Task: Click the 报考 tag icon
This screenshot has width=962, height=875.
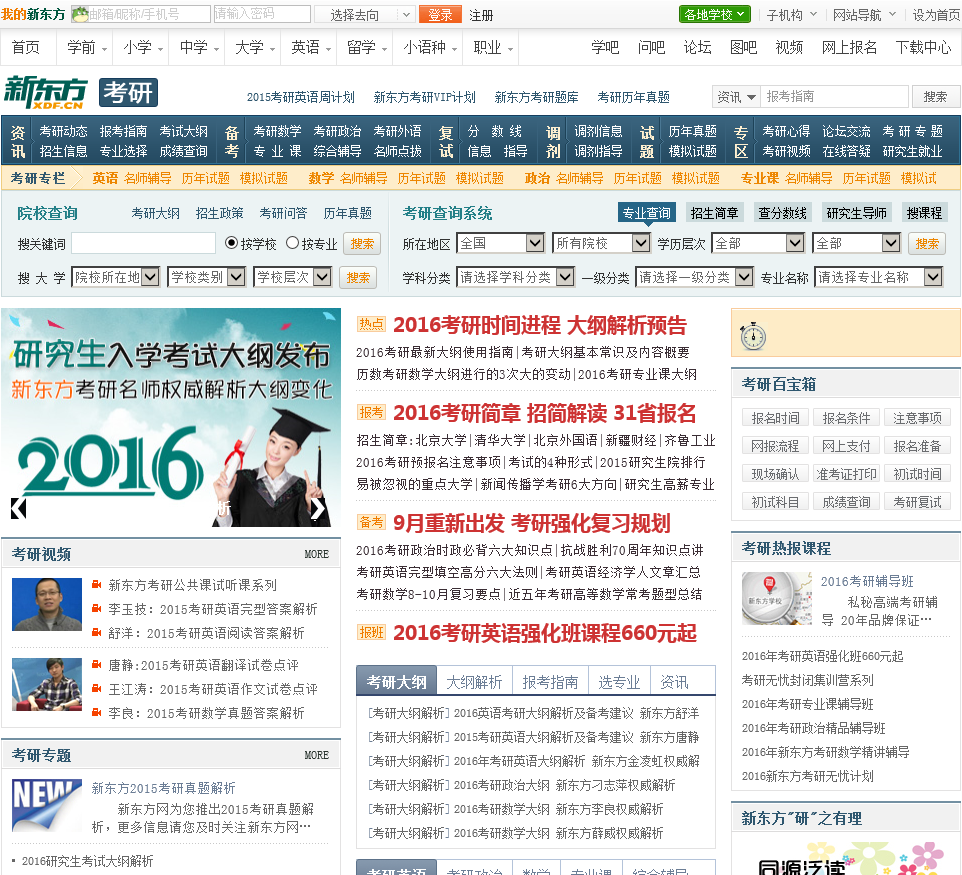Action: point(371,412)
